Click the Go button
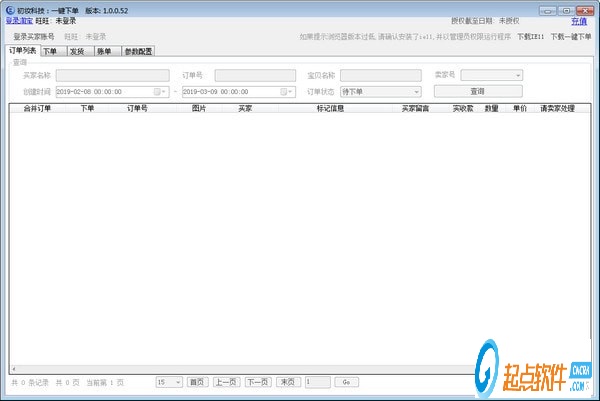 click(x=346, y=382)
